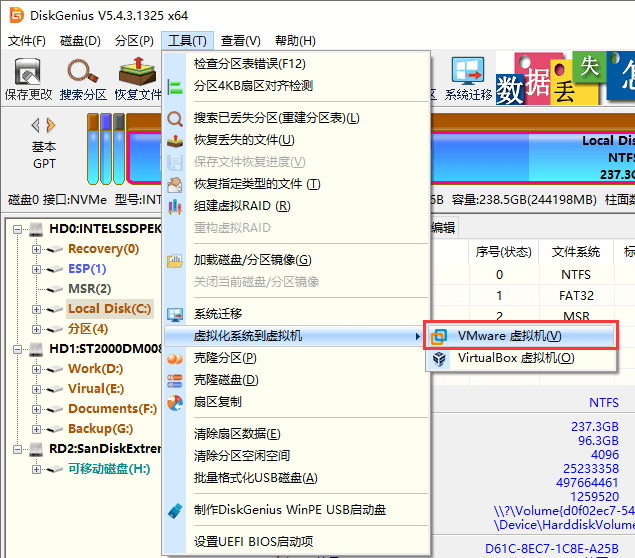Screen dimensions: 635x558
Task: Open the 磁盘(D) menu
Action: 80,40
